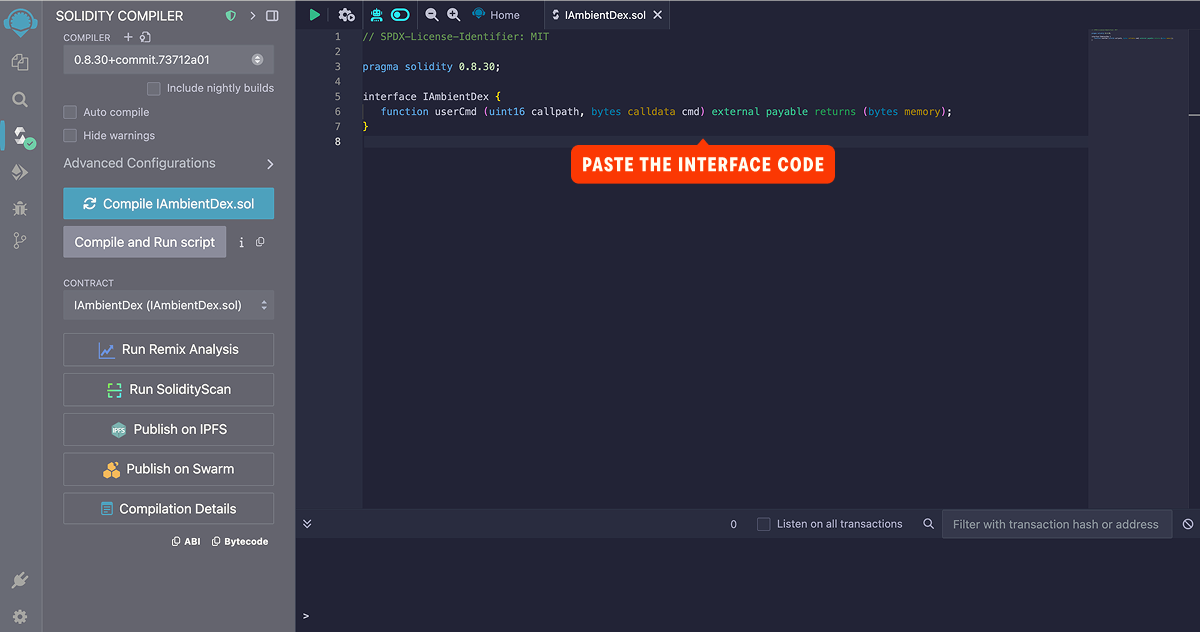Click Compile IAmbientDex.sol button
This screenshot has height=632, width=1200.
tap(168, 203)
